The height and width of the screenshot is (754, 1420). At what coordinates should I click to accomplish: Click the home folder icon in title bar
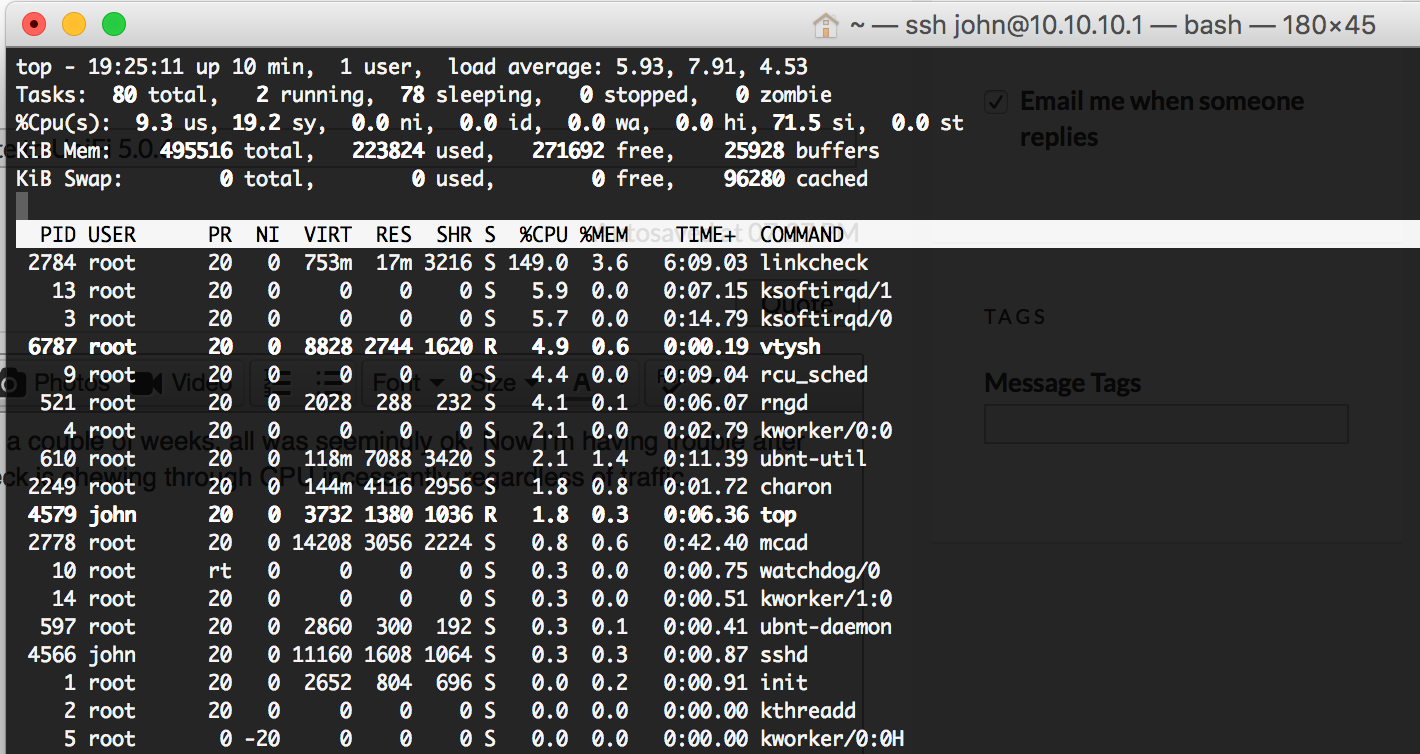point(825,24)
